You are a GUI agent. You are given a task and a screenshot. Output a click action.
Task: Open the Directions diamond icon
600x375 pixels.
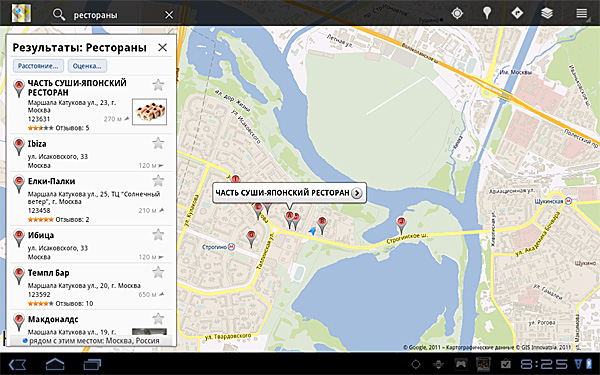(517, 13)
